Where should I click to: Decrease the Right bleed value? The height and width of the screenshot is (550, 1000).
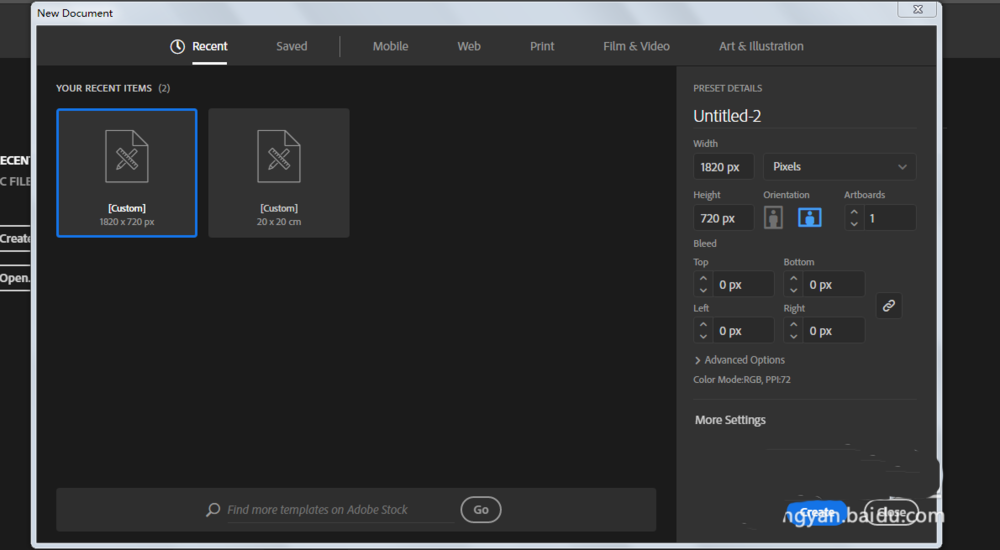tap(793, 336)
